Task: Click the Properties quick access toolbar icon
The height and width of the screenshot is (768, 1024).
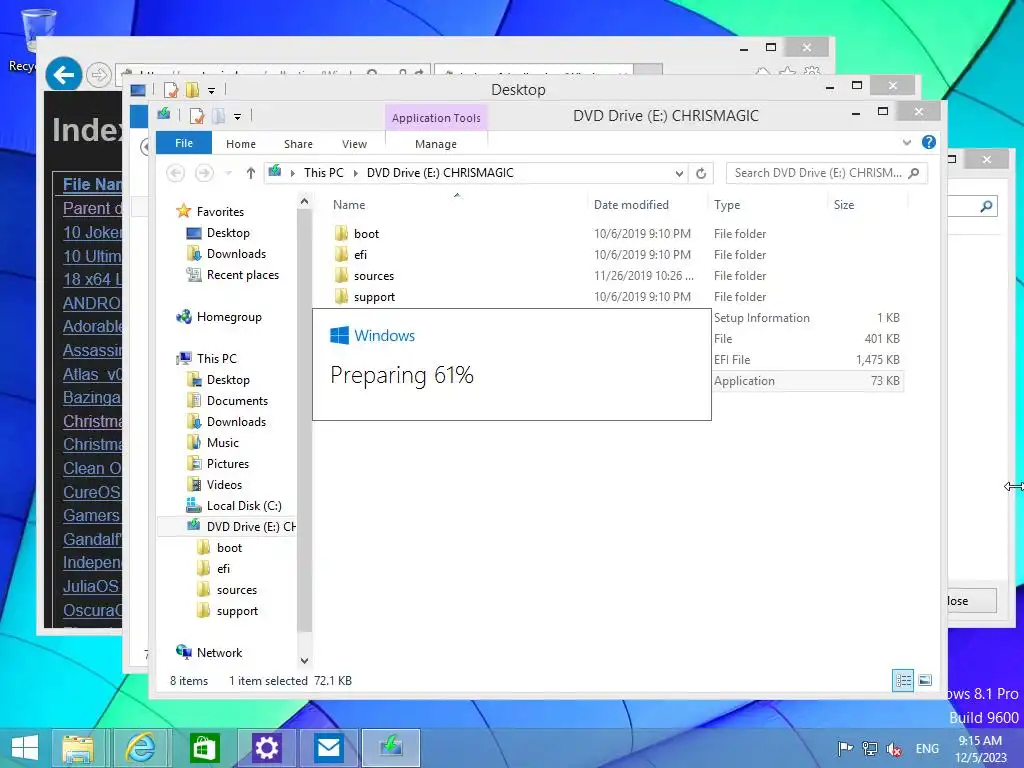Action: click(x=197, y=116)
